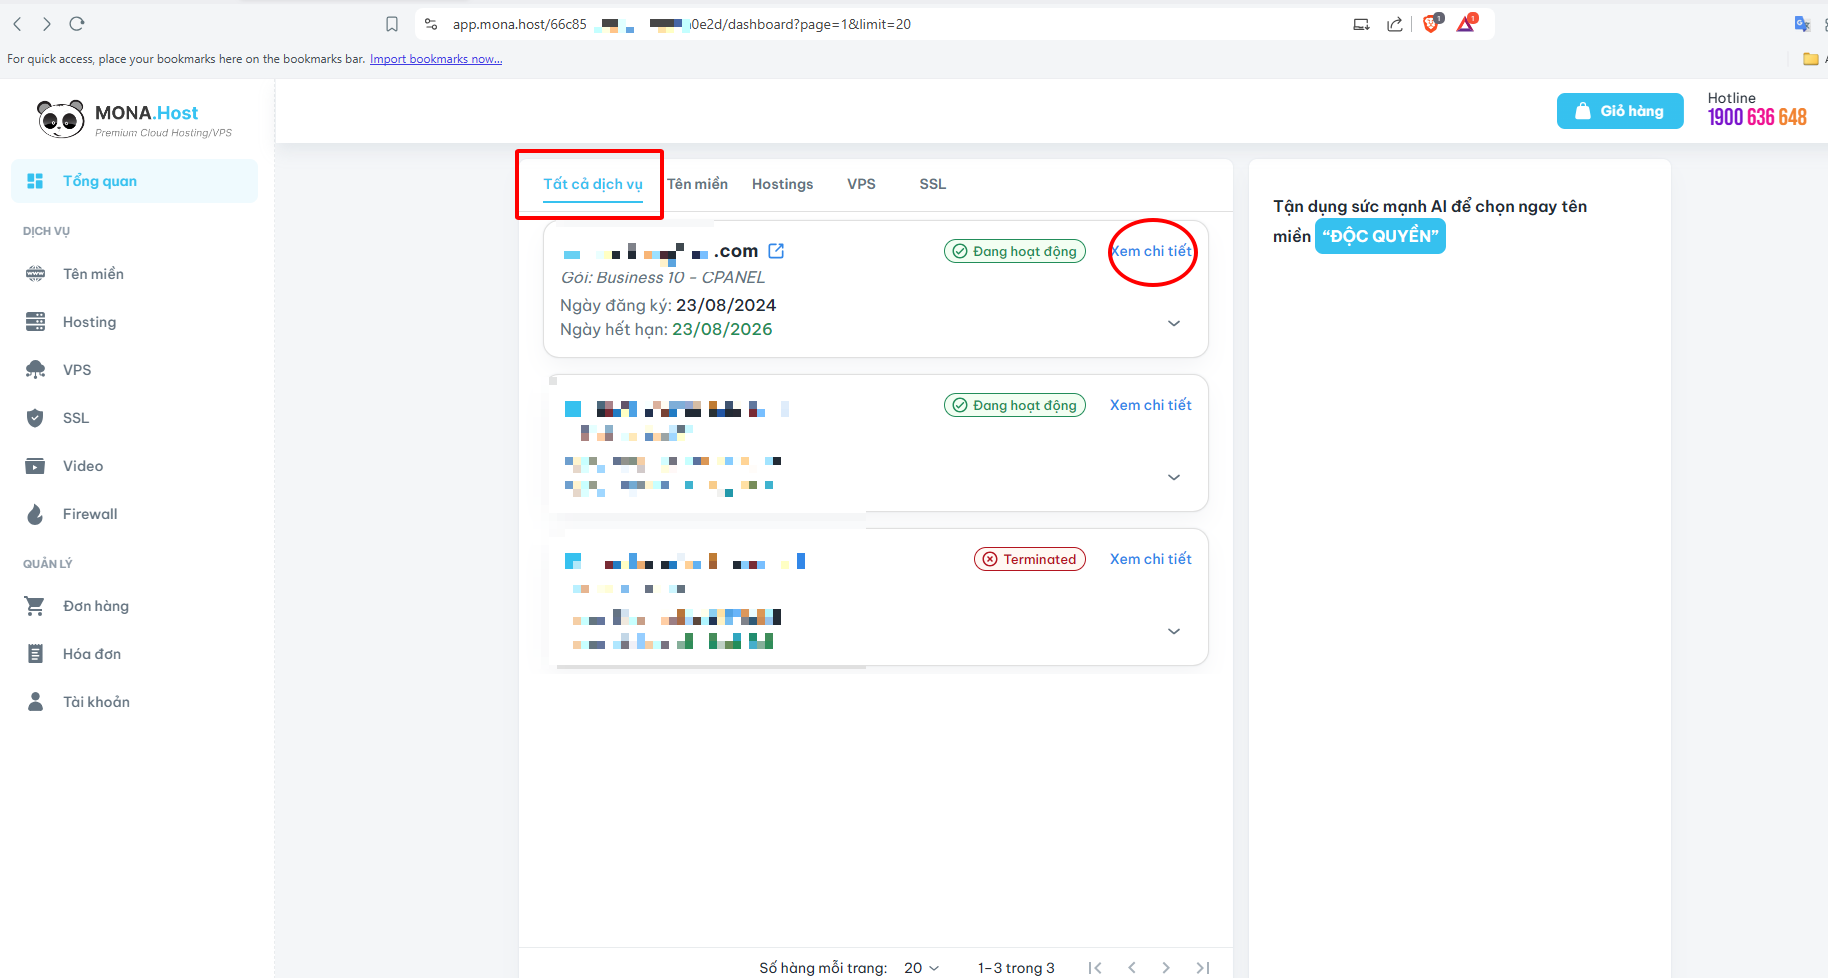Viewport: 1828px width, 978px height.
Task: Click the expiry date 23/08/2026
Action: coord(722,329)
